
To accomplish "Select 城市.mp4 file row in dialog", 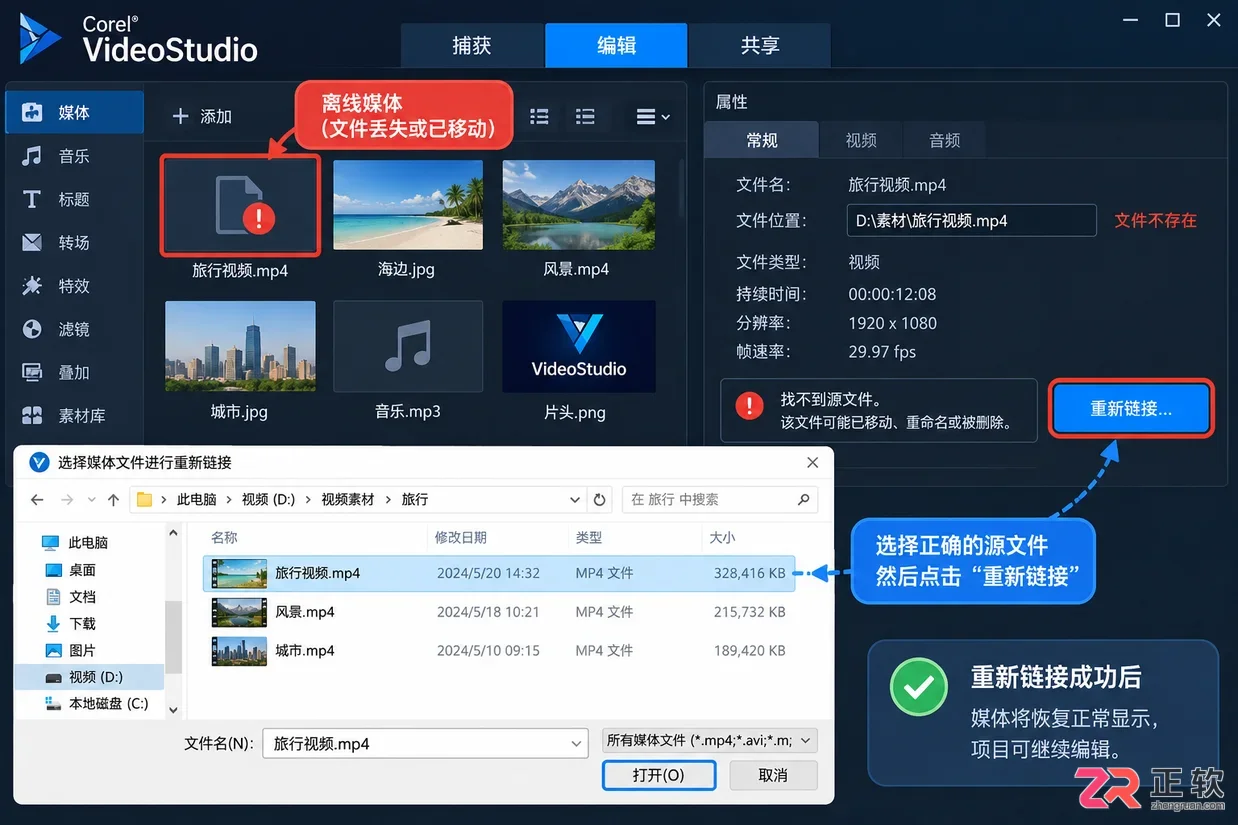I will point(499,650).
